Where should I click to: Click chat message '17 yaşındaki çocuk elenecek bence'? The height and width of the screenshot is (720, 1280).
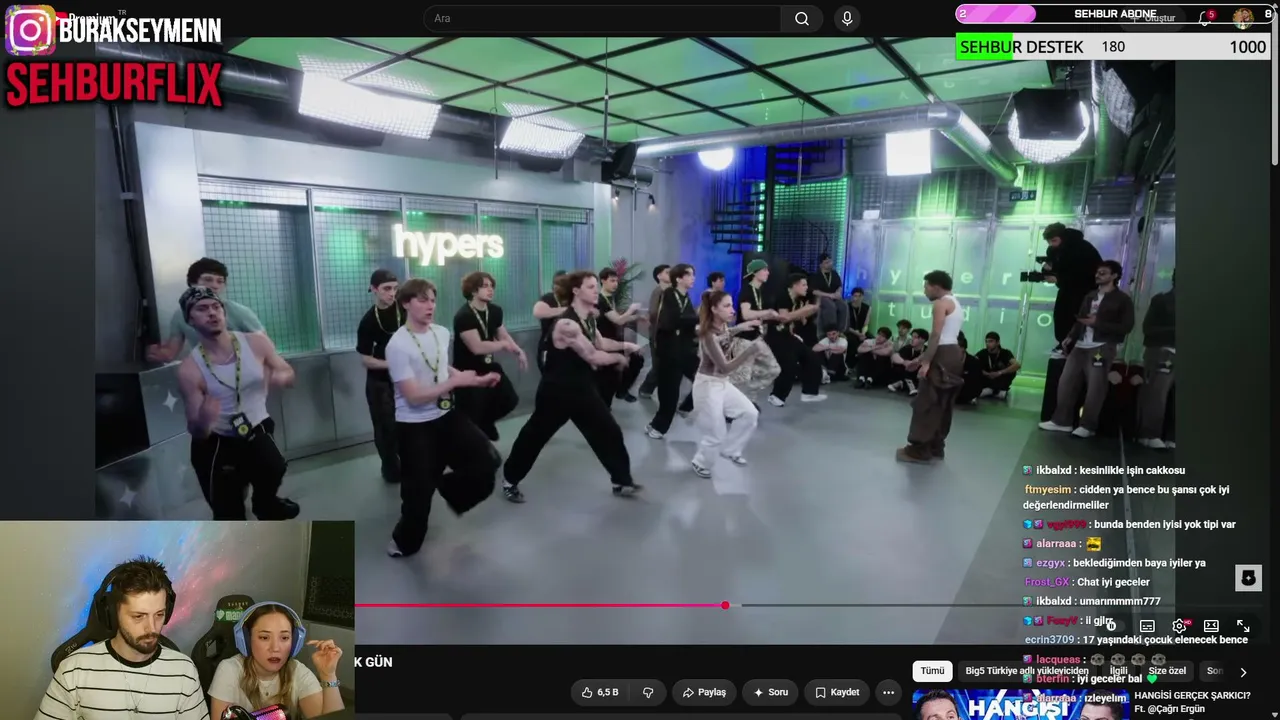1165,640
